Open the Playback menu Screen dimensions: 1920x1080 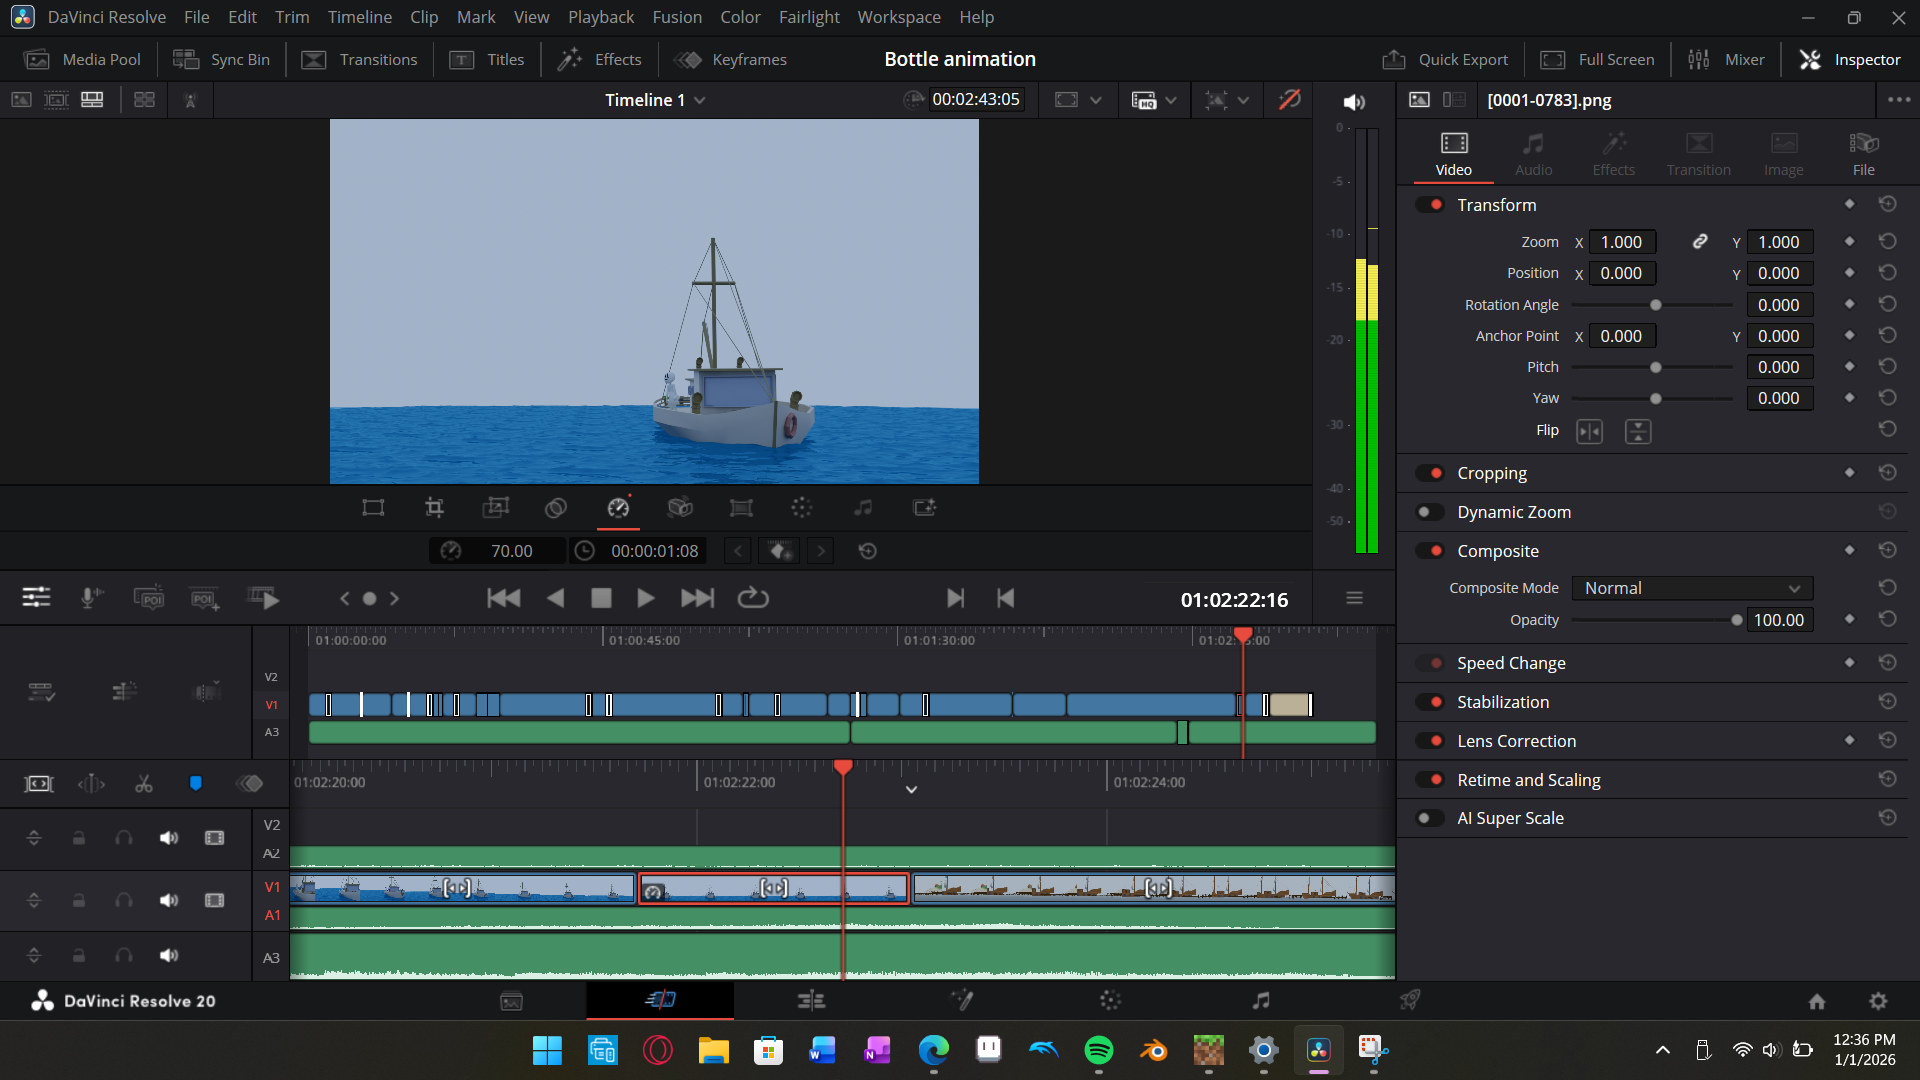(601, 17)
